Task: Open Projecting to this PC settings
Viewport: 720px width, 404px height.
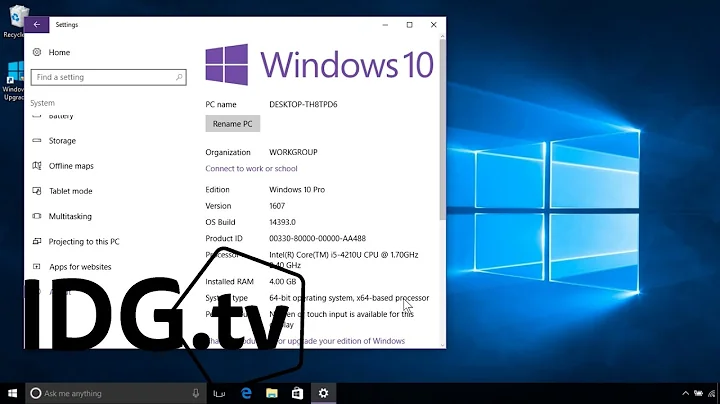Action: click(x=84, y=241)
